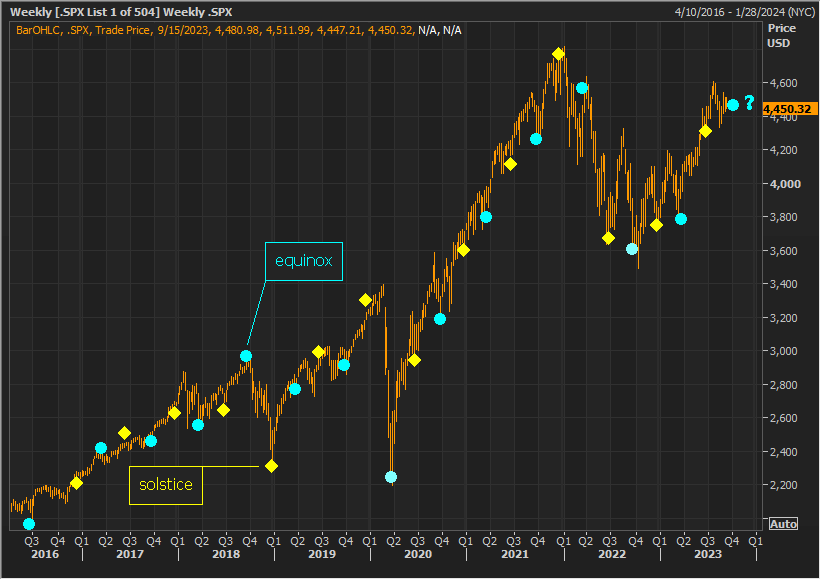Click the orange 4,450.32 last price tag

(790, 109)
